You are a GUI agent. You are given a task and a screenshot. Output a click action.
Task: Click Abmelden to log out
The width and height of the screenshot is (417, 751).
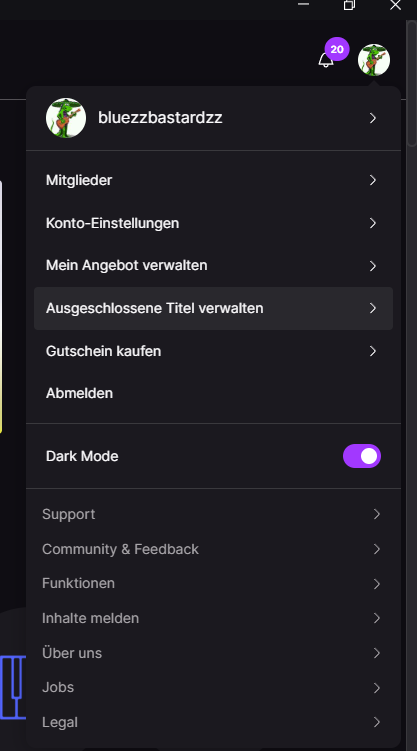(x=79, y=393)
